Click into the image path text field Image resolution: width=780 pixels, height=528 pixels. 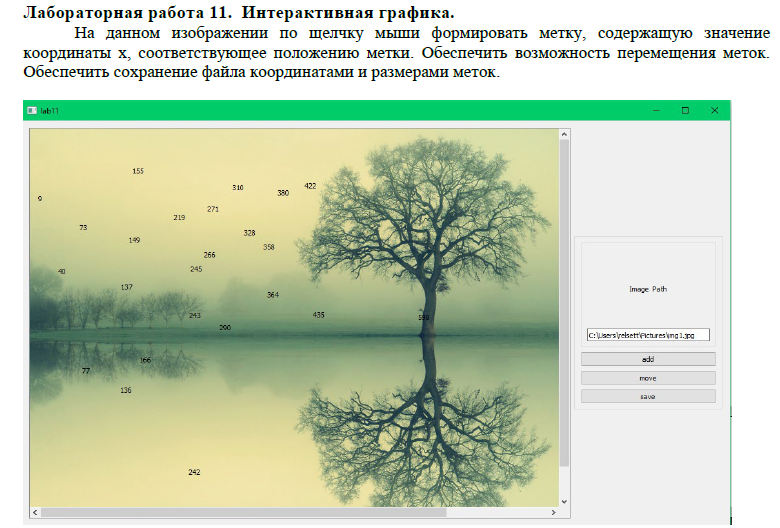tap(647, 335)
